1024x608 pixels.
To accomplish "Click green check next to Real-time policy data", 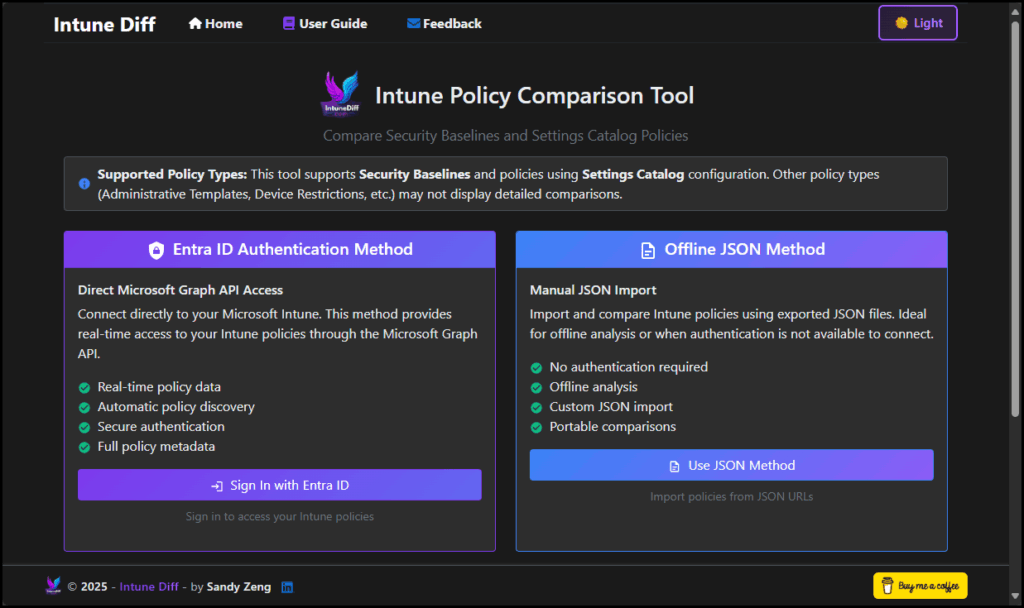I will coord(84,388).
